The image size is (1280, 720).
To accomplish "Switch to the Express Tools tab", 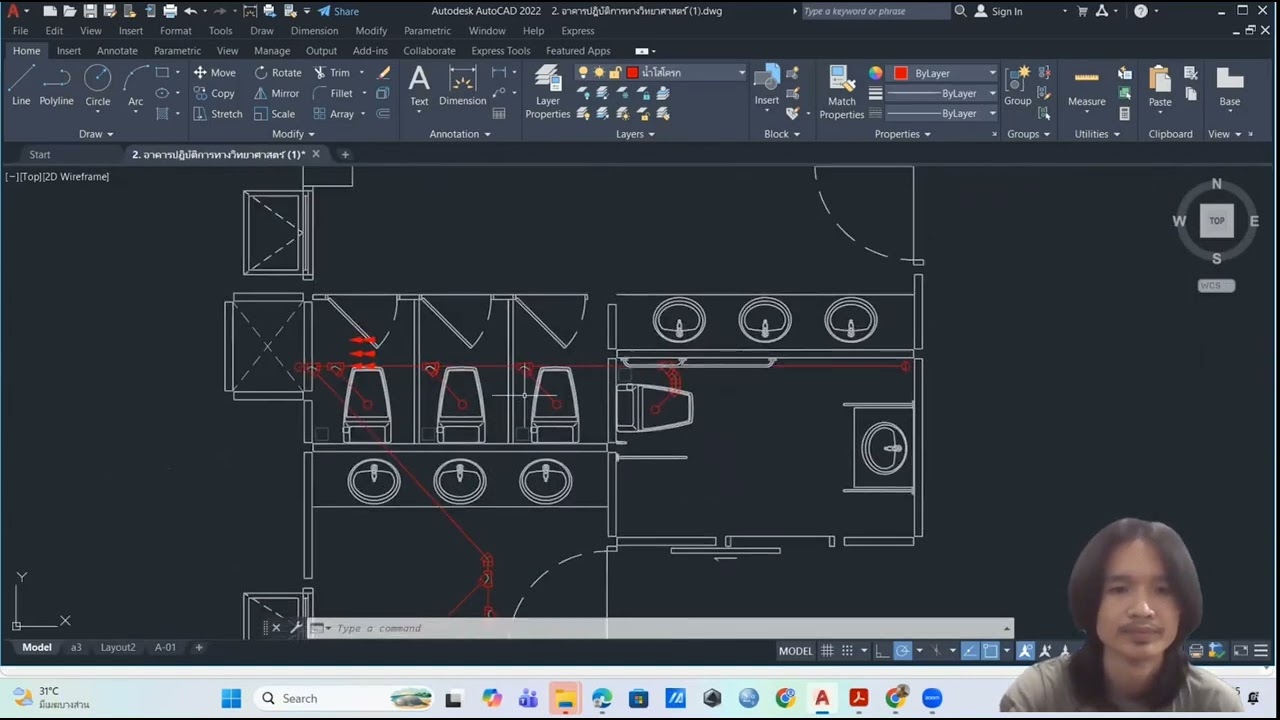I will coord(500,51).
